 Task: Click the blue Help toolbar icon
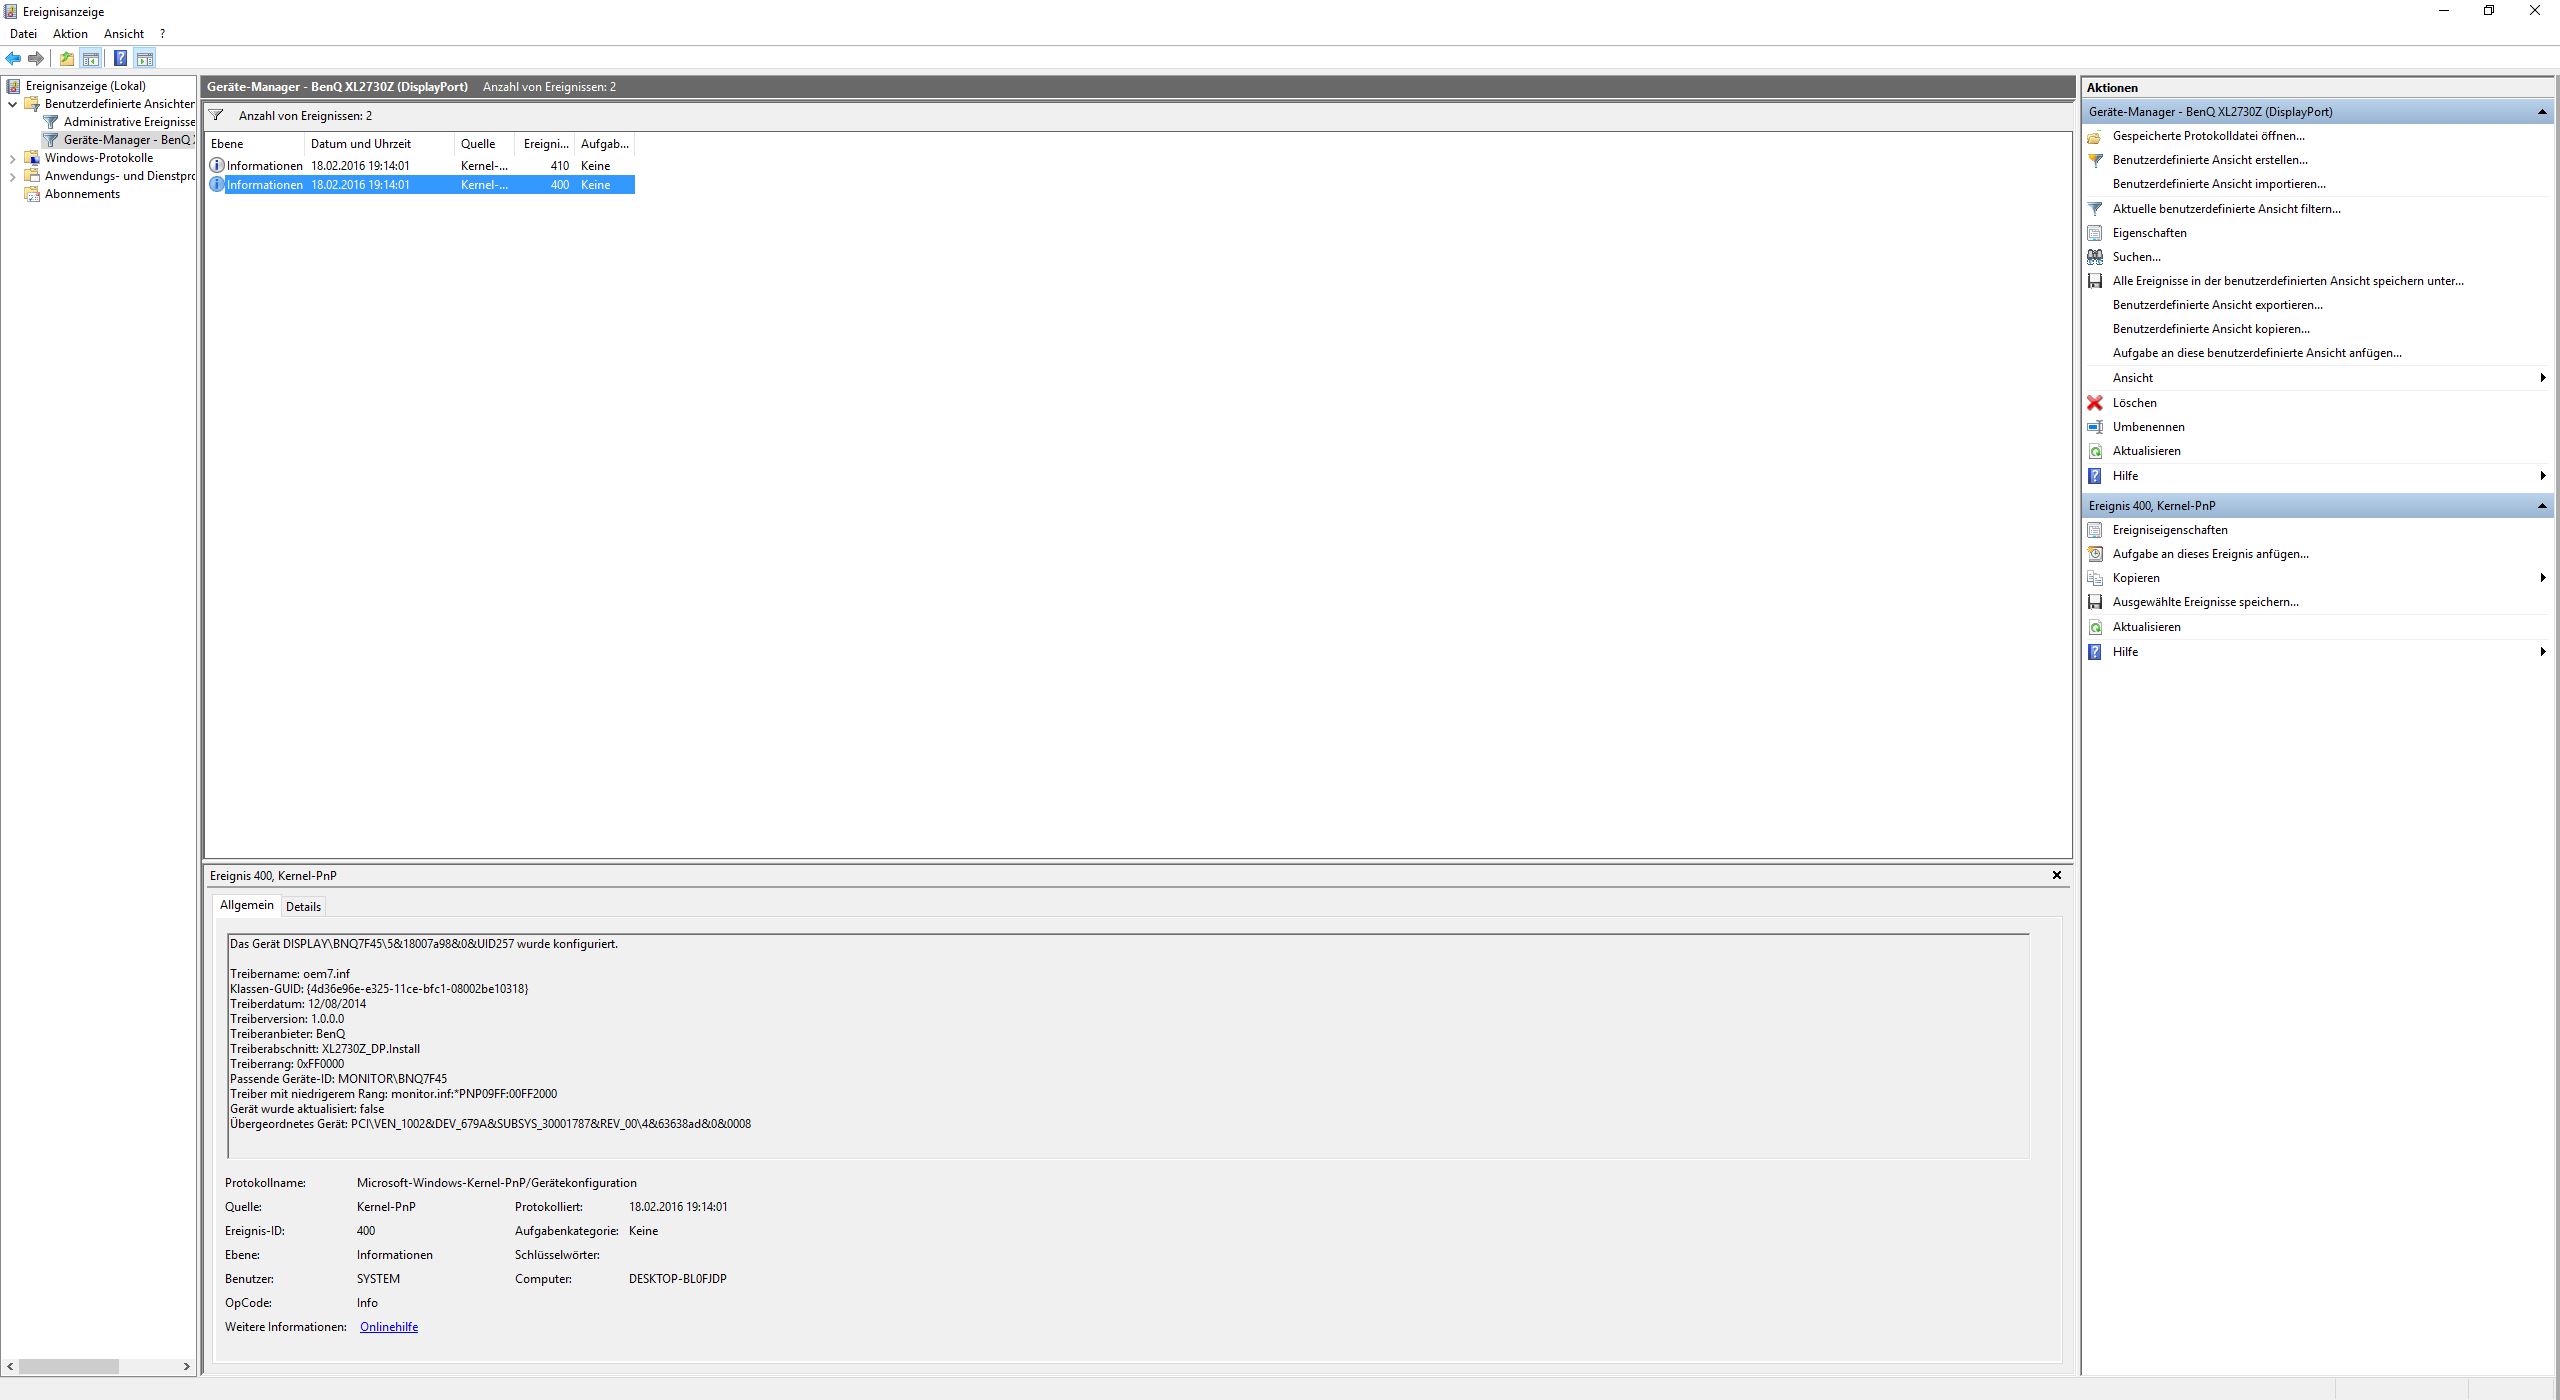point(120,58)
